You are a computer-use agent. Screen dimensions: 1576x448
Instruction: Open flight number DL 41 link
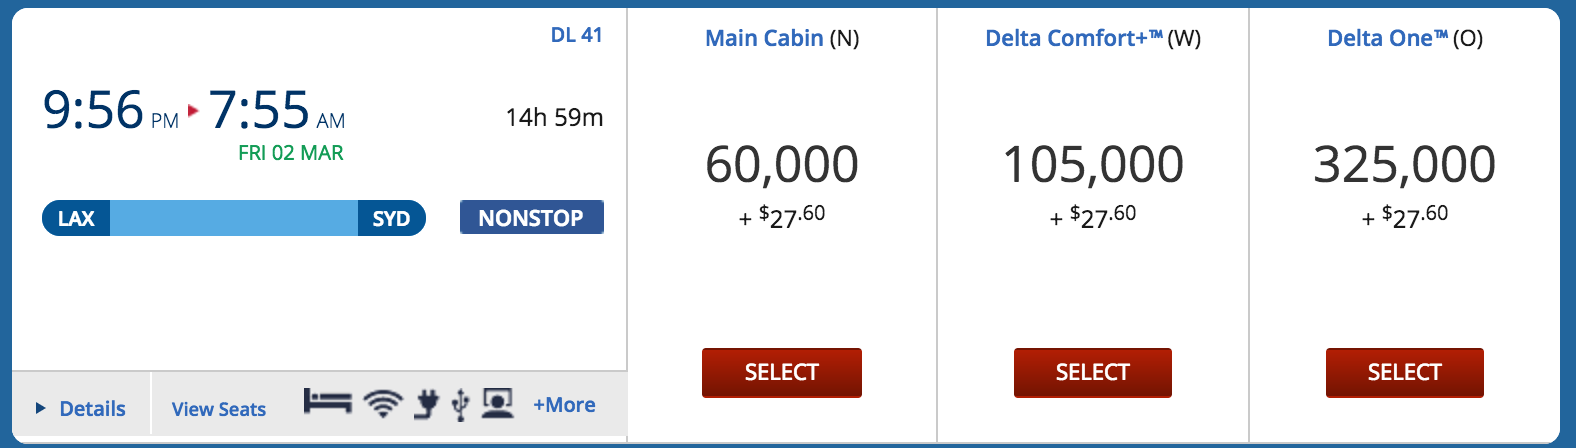[577, 35]
